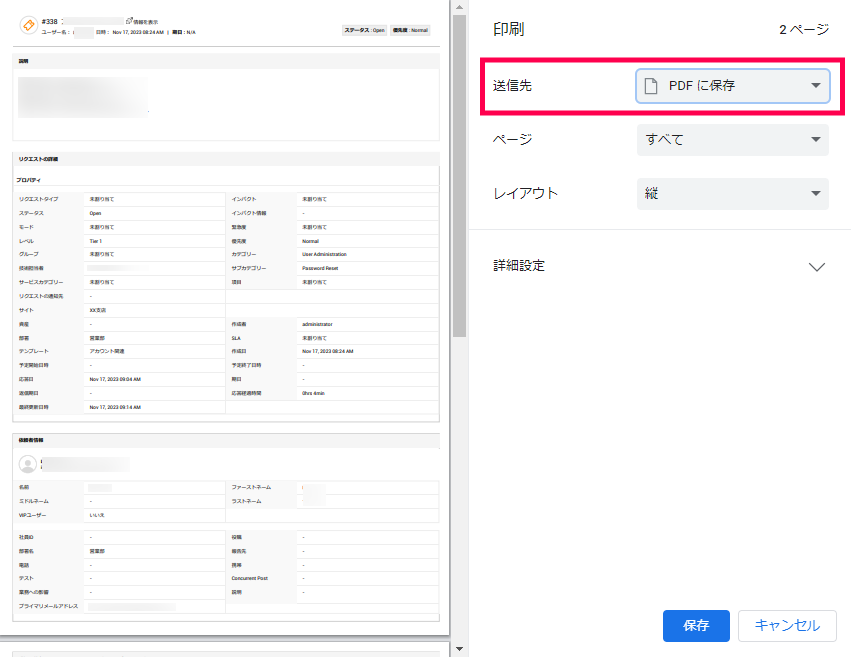Click the second page preview at bottom
The height and width of the screenshot is (657, 851).
[x=226, y=653]
